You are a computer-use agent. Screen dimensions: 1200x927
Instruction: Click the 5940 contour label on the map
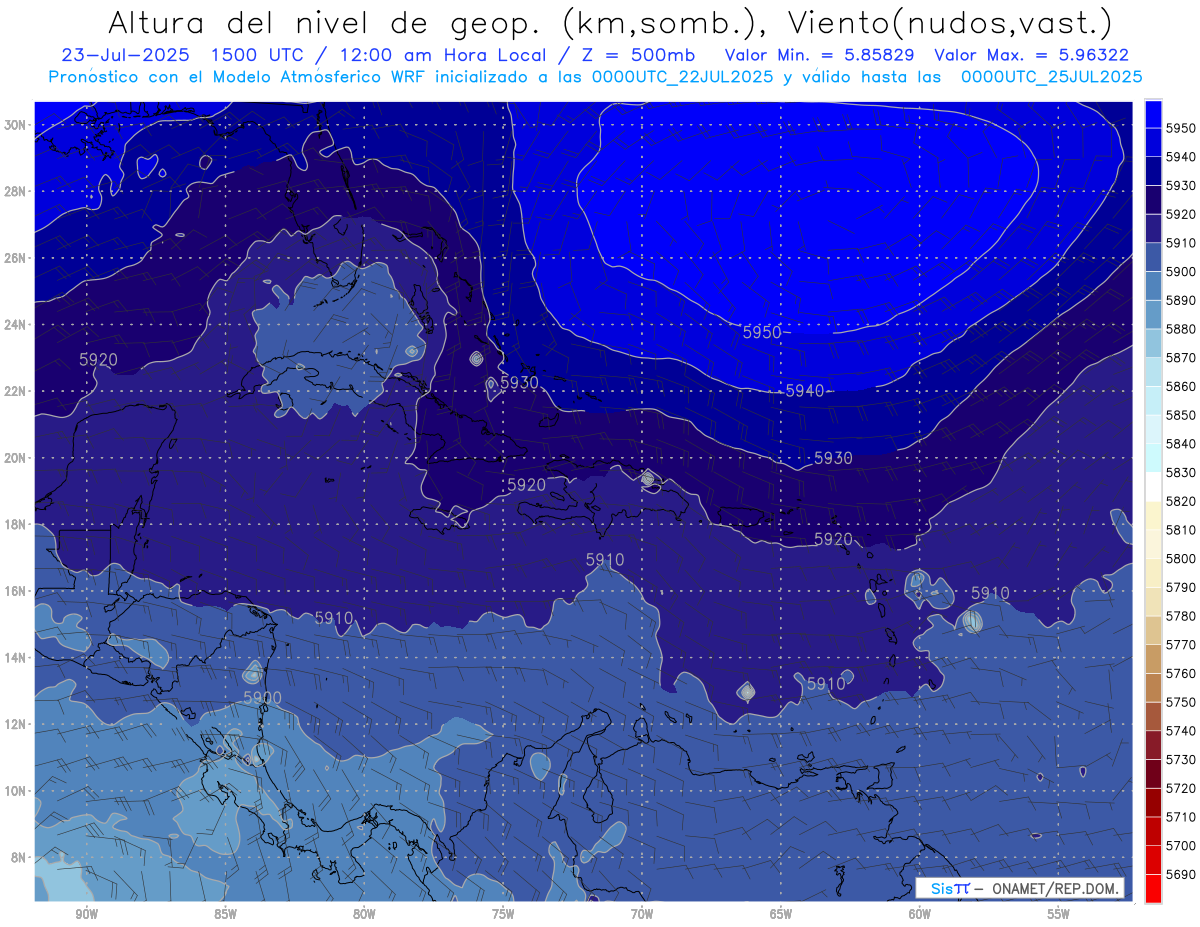[x=805, y=391]
